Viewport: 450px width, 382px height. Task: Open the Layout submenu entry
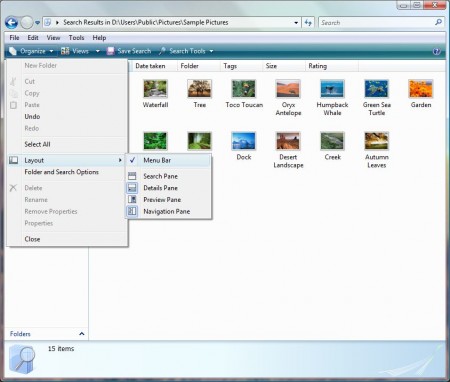[x=67, y=160]
